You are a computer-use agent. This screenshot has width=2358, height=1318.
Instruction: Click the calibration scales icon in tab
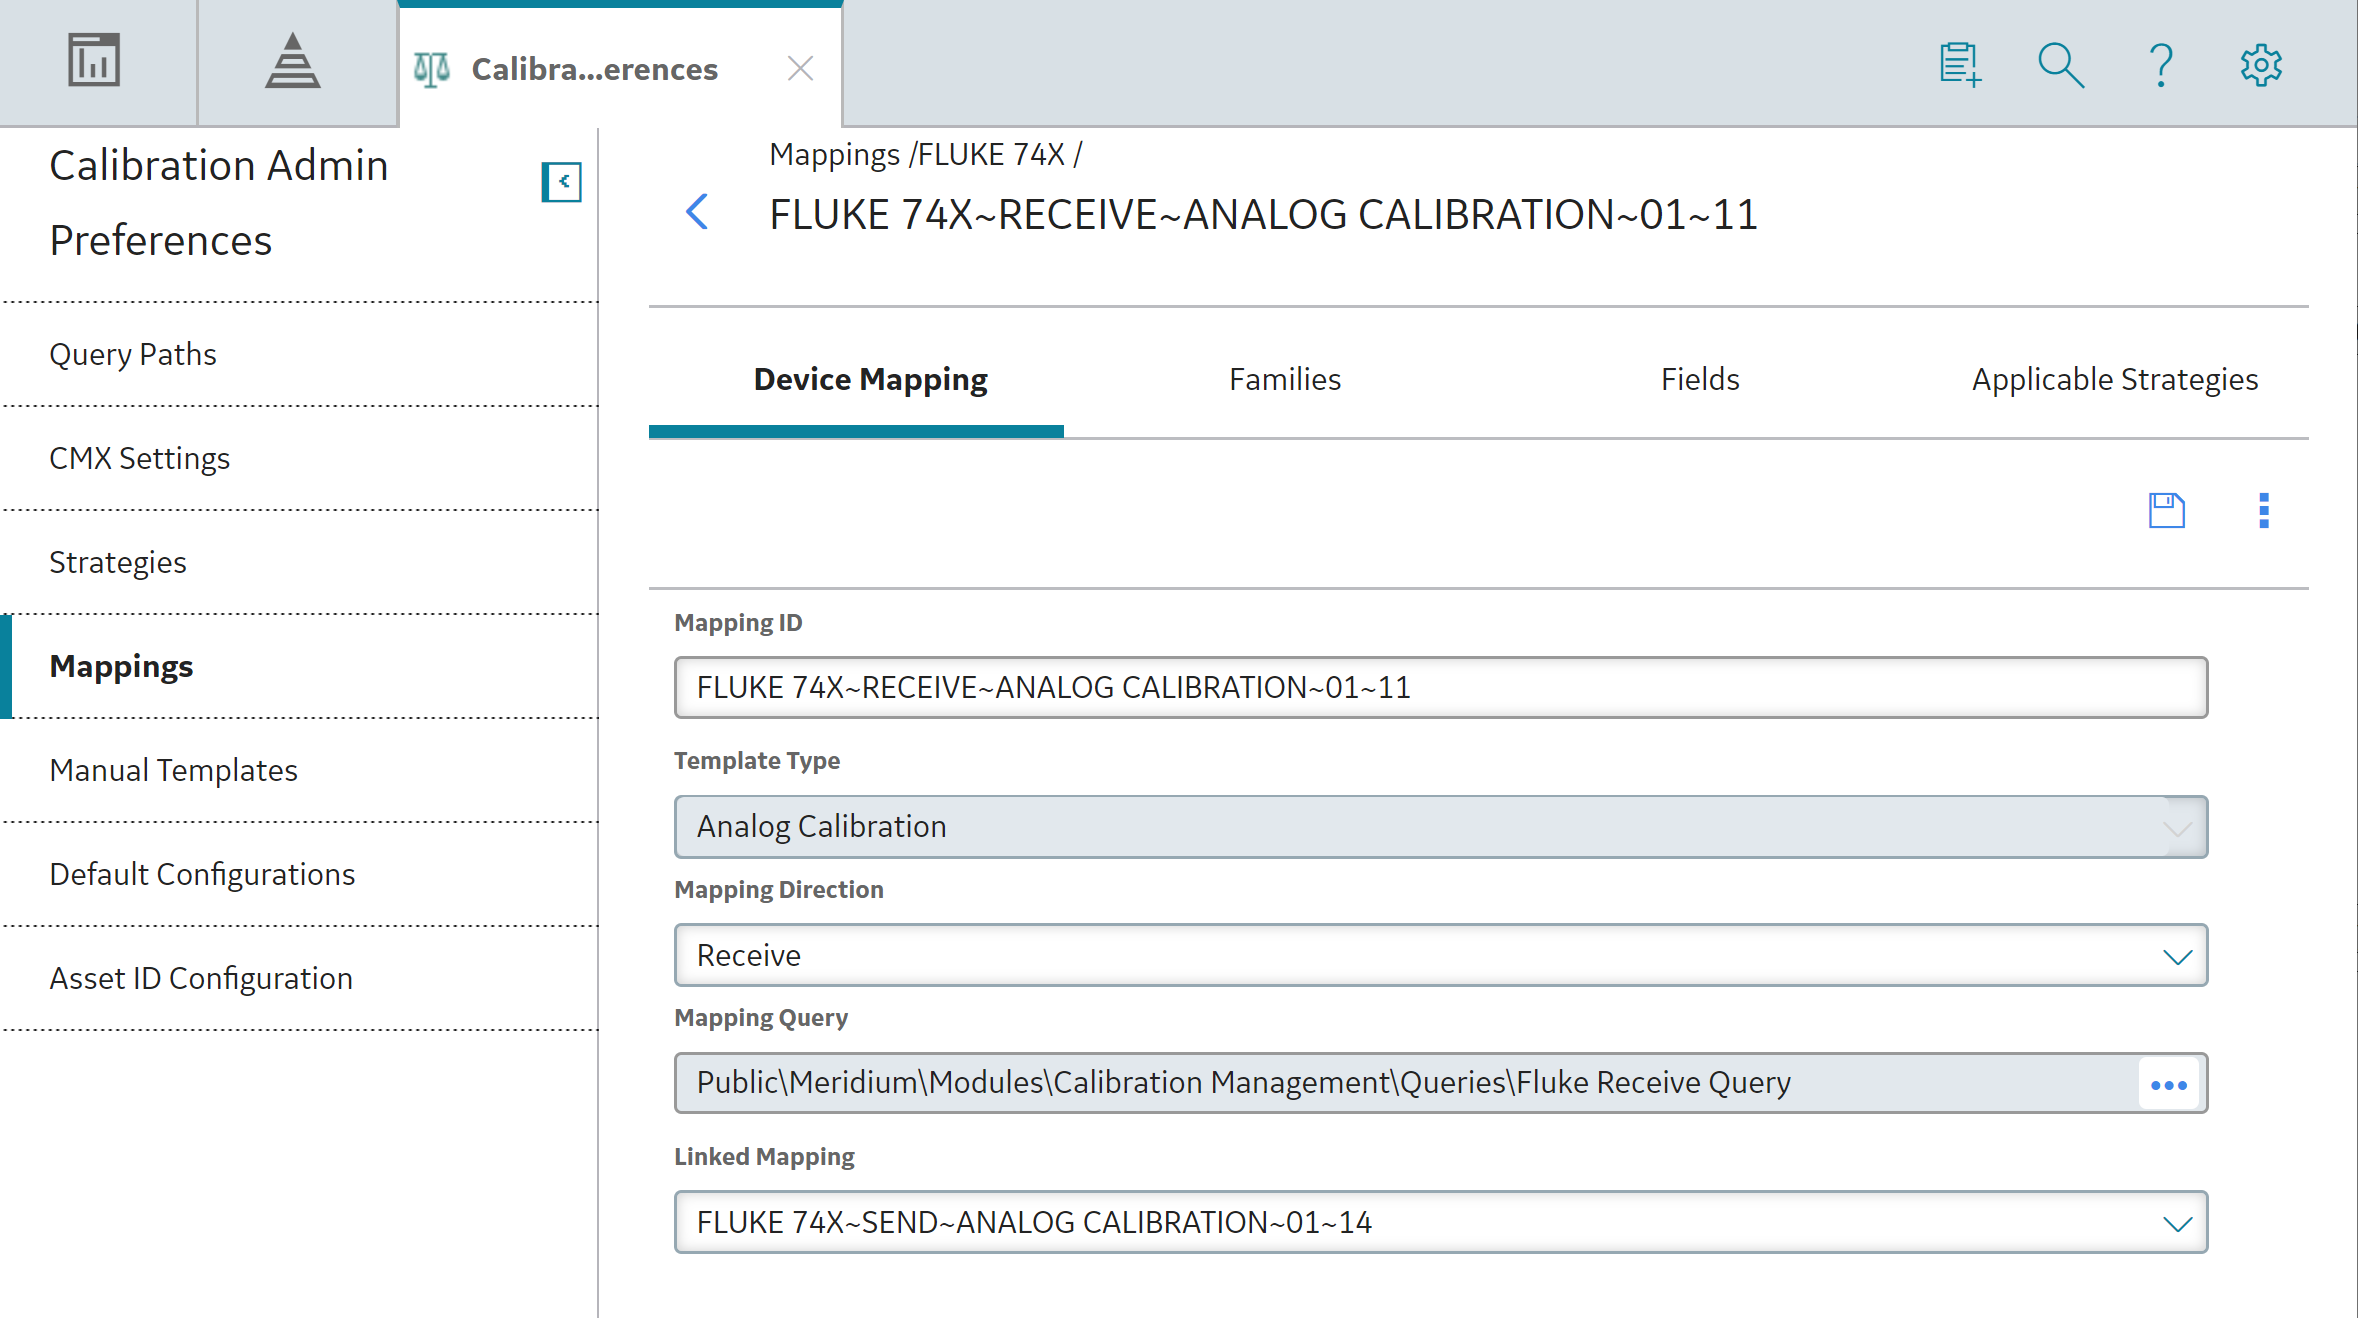432,69
